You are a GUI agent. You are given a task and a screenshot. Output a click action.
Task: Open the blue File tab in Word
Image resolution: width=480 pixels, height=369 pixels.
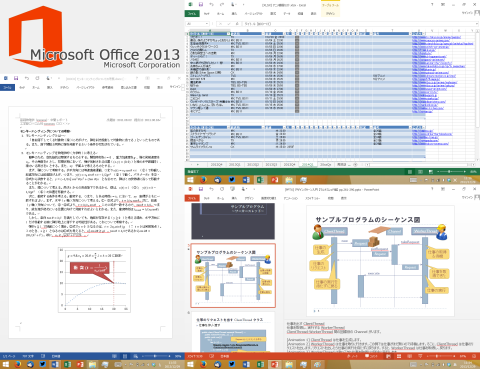(x=7, y=87)
